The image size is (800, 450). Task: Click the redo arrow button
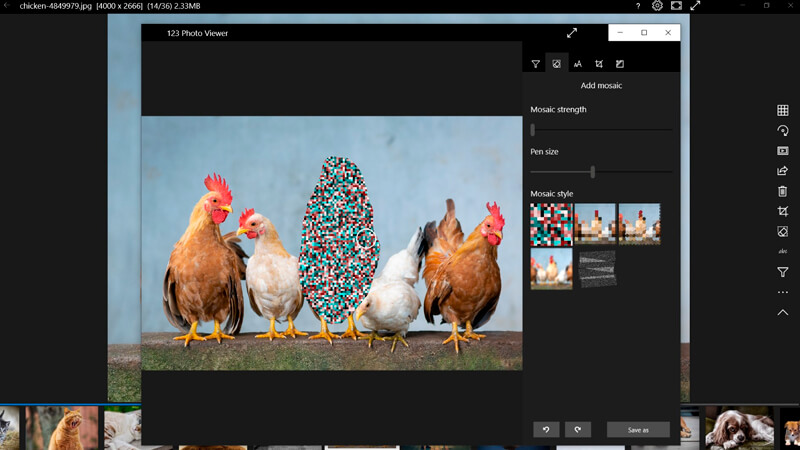[578, 430]
